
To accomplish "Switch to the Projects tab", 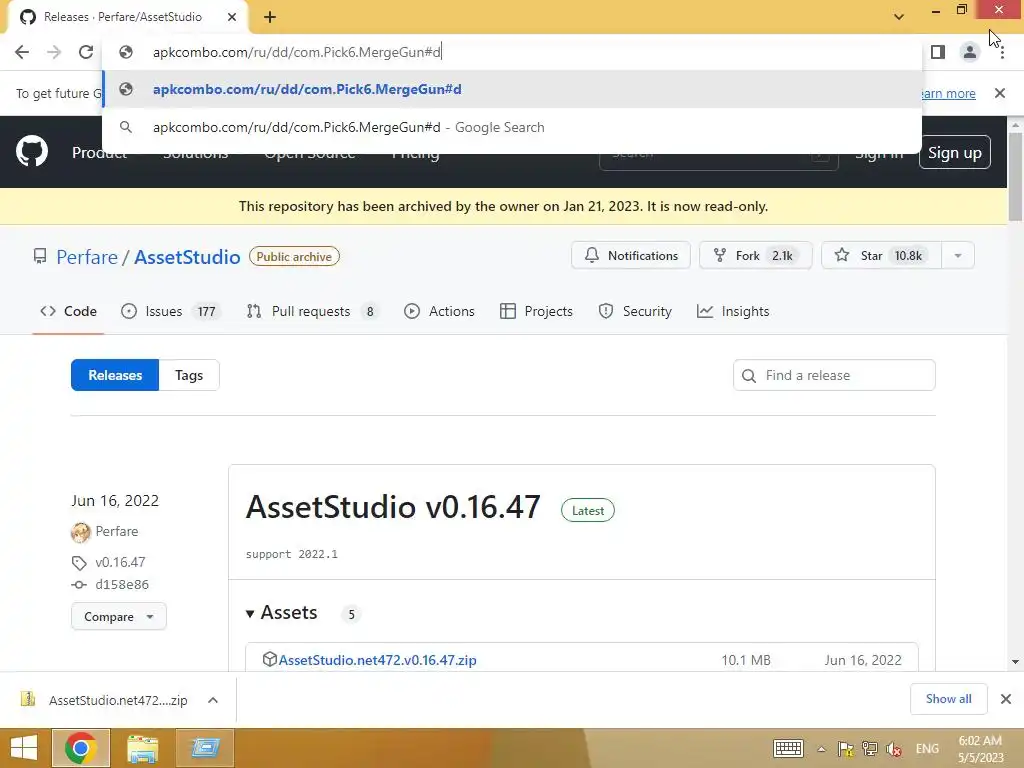I will pos(536,312).
